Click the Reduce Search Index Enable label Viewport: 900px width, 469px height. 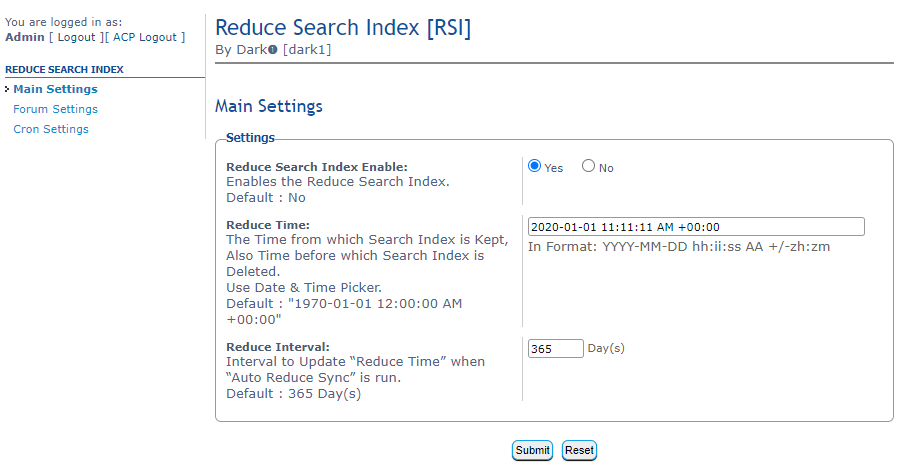click(x=317, y=167)
